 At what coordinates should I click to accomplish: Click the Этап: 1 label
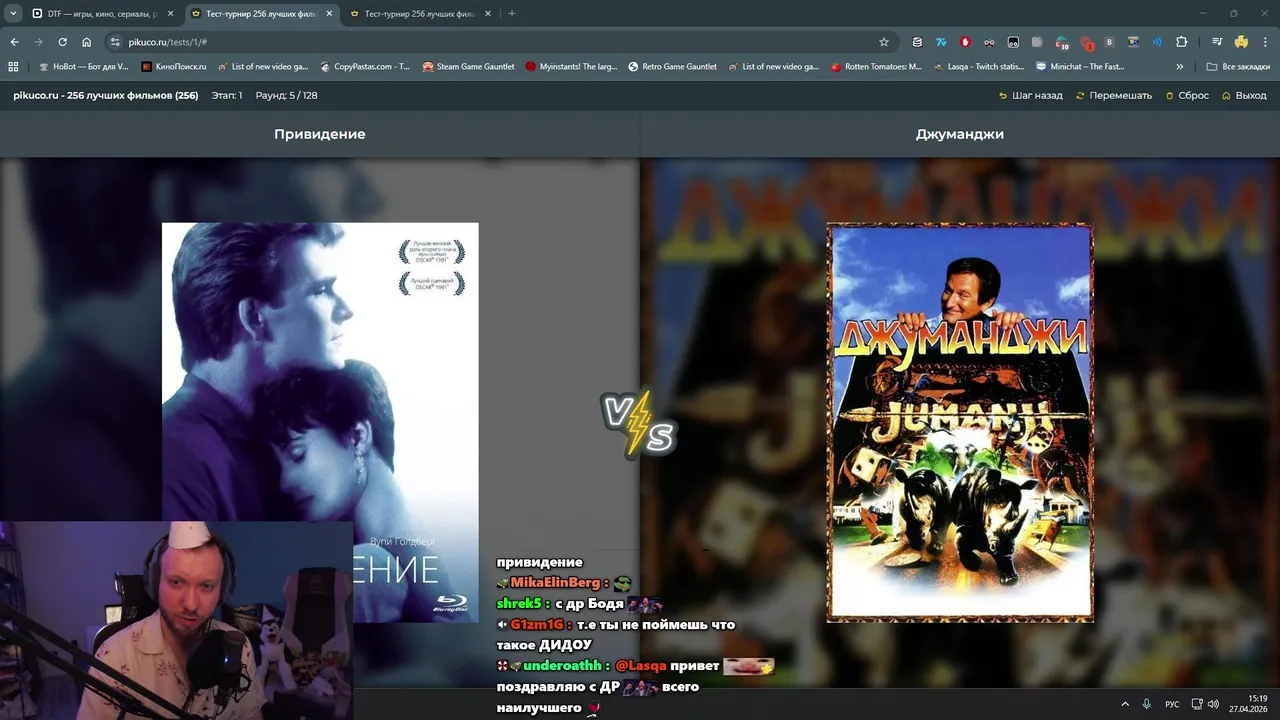(226, 96)
